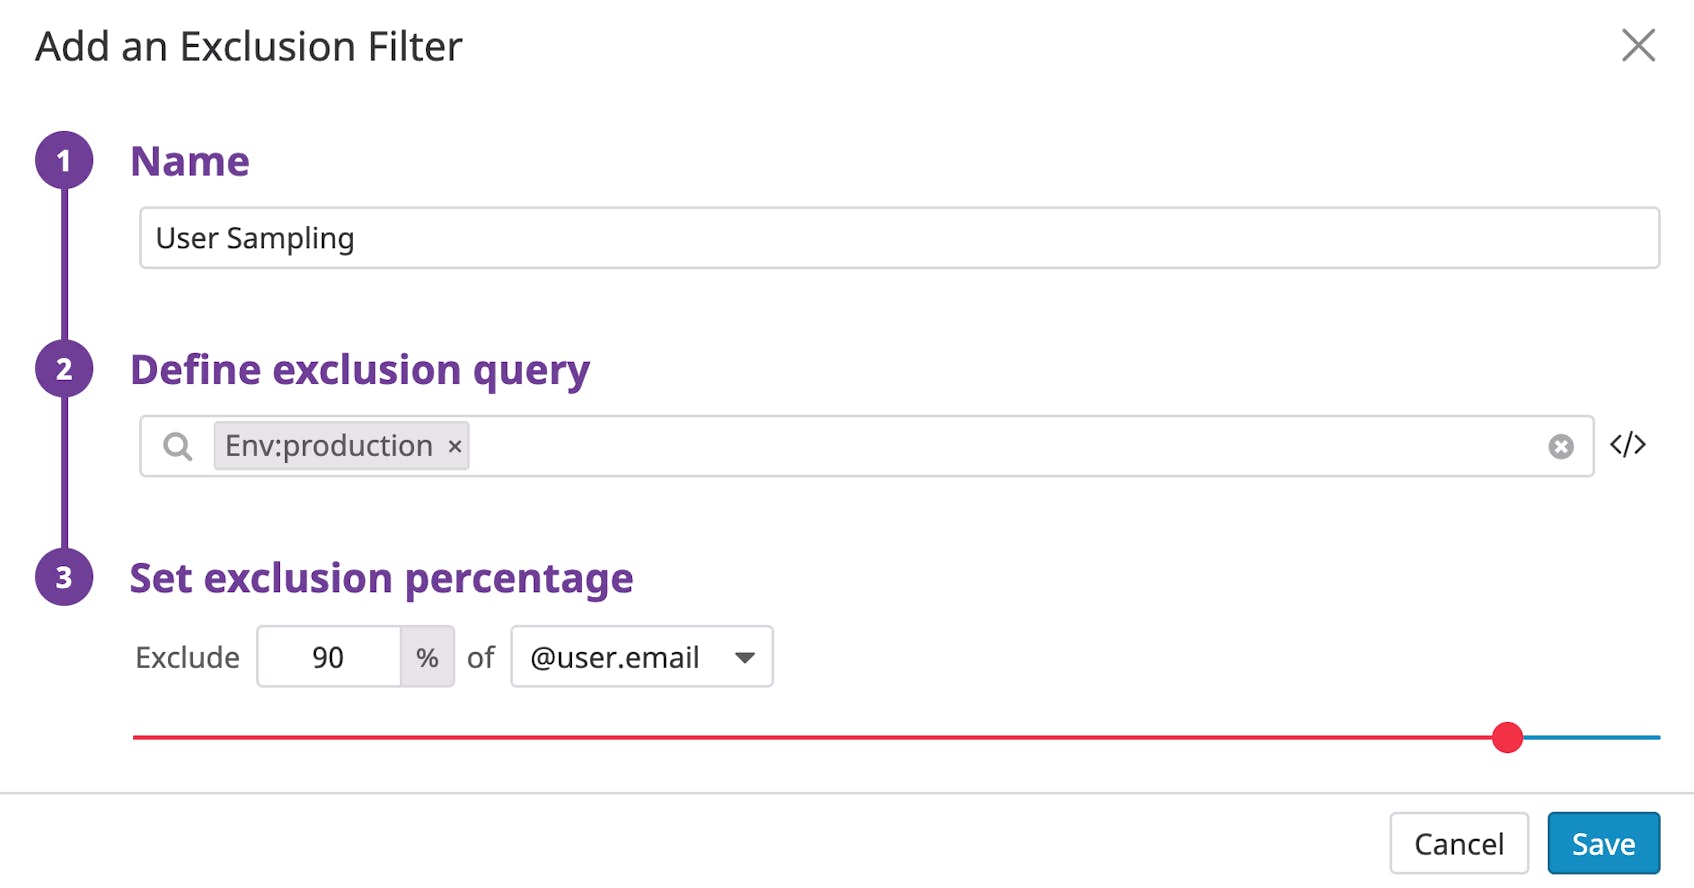
Task: Click step 1 circle next to Name
Action: click(63, 159)
